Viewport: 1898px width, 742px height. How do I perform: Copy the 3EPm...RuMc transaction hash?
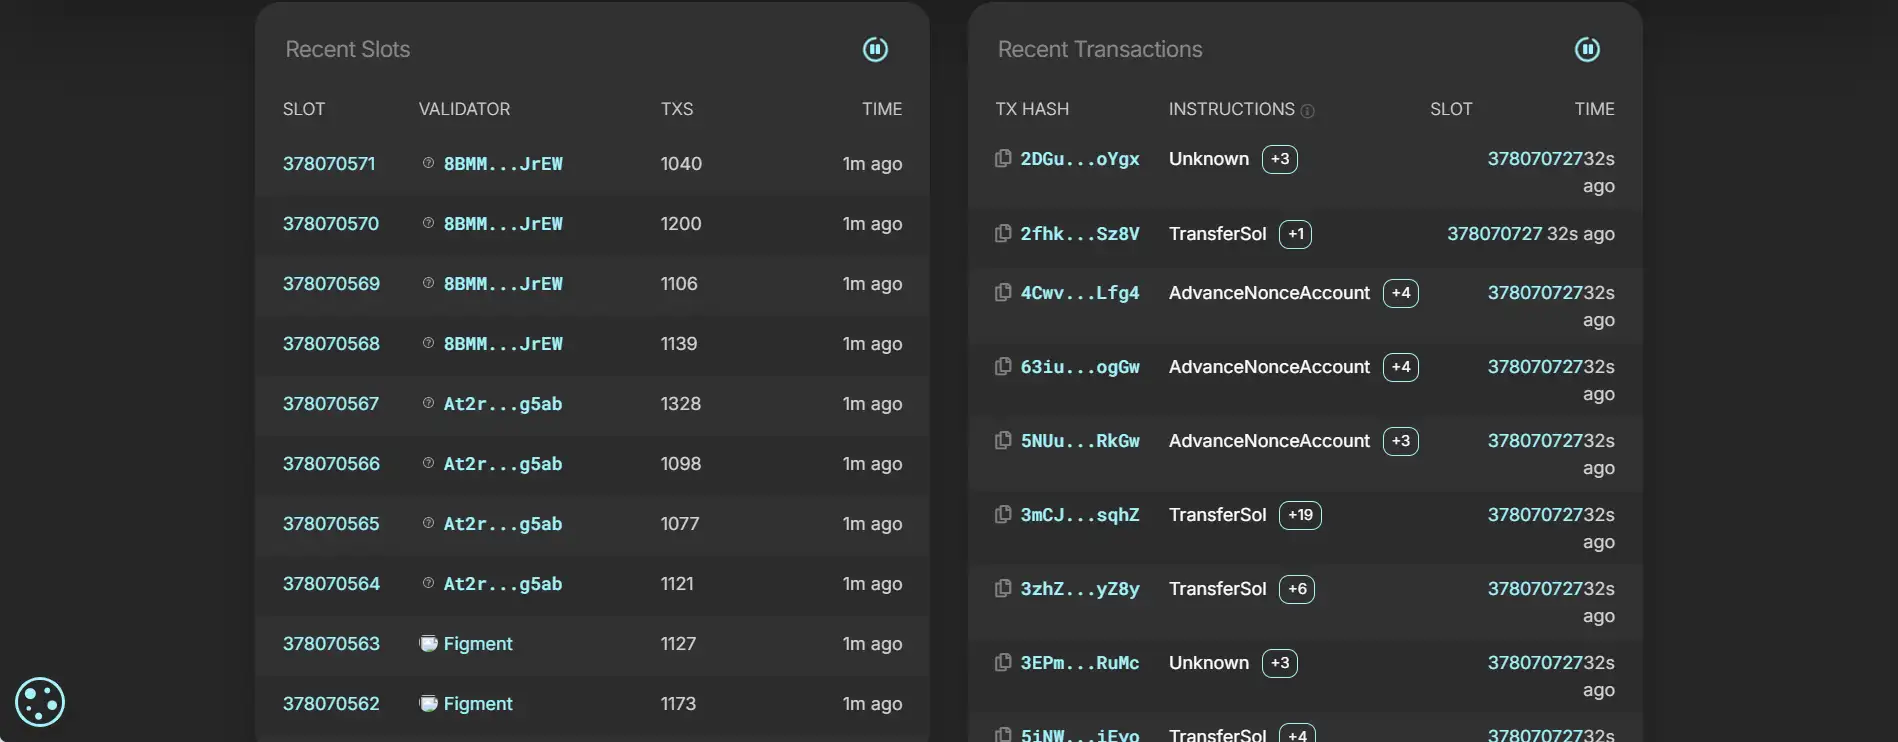1003,663
